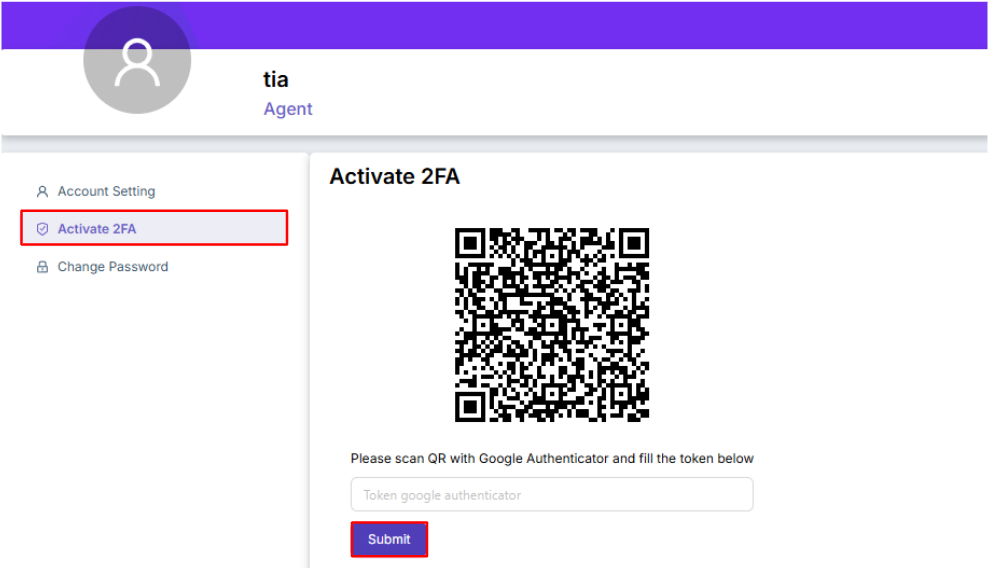
Task: Click the shield icon beside Activate 2FA
Action: [42, 229]
